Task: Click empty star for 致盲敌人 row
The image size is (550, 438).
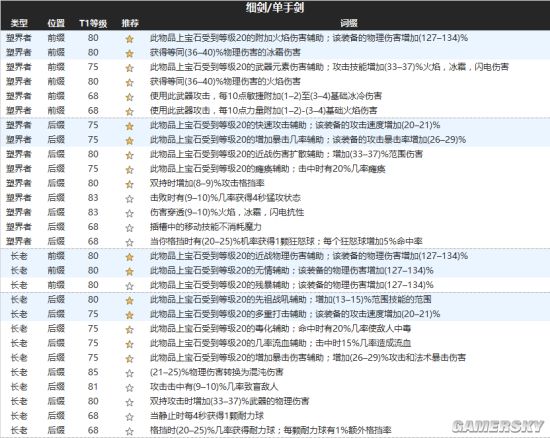Action: click(129, 388)
